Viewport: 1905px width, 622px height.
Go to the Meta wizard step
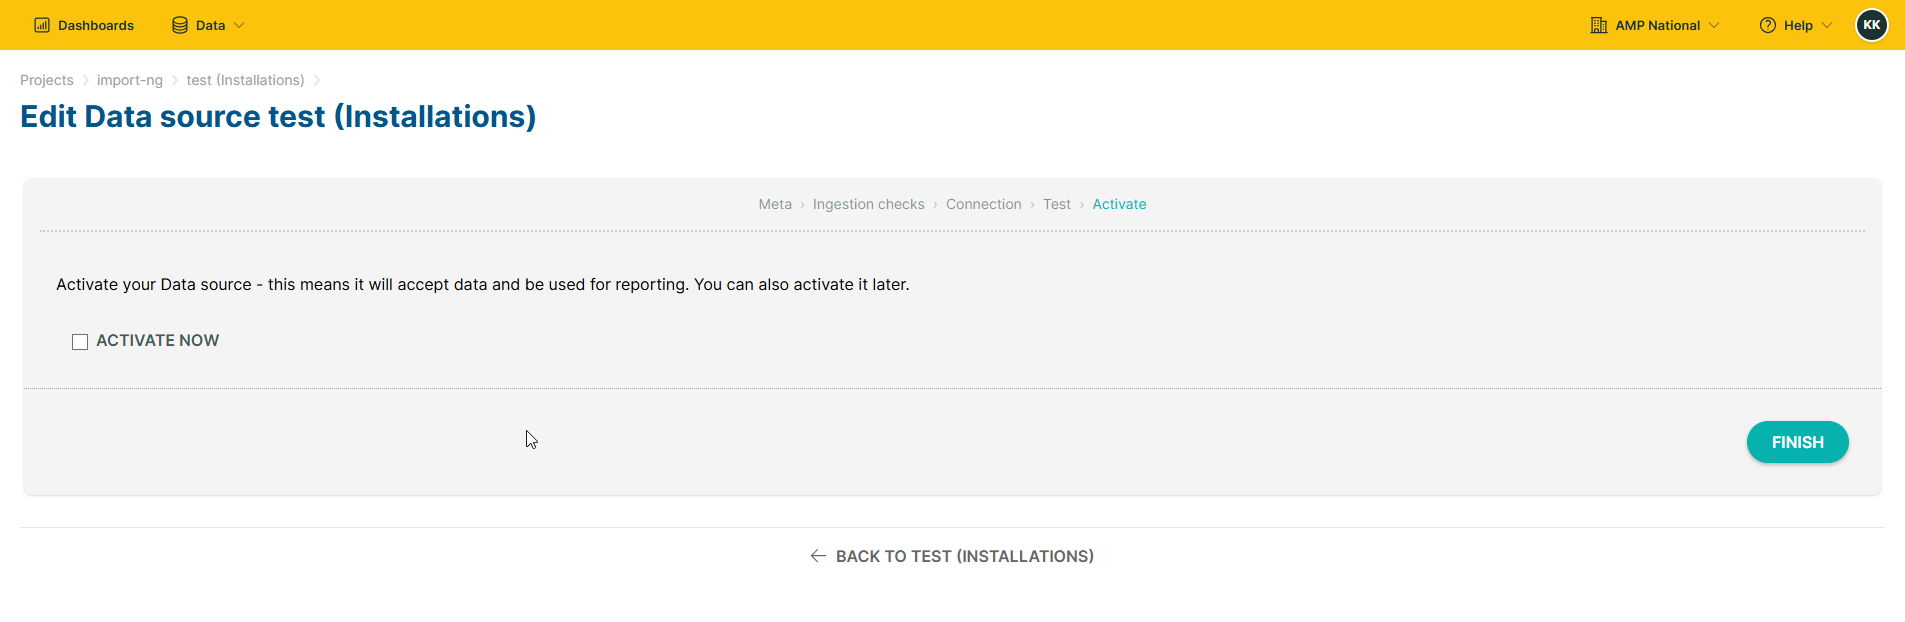click(x=775, y=204)
